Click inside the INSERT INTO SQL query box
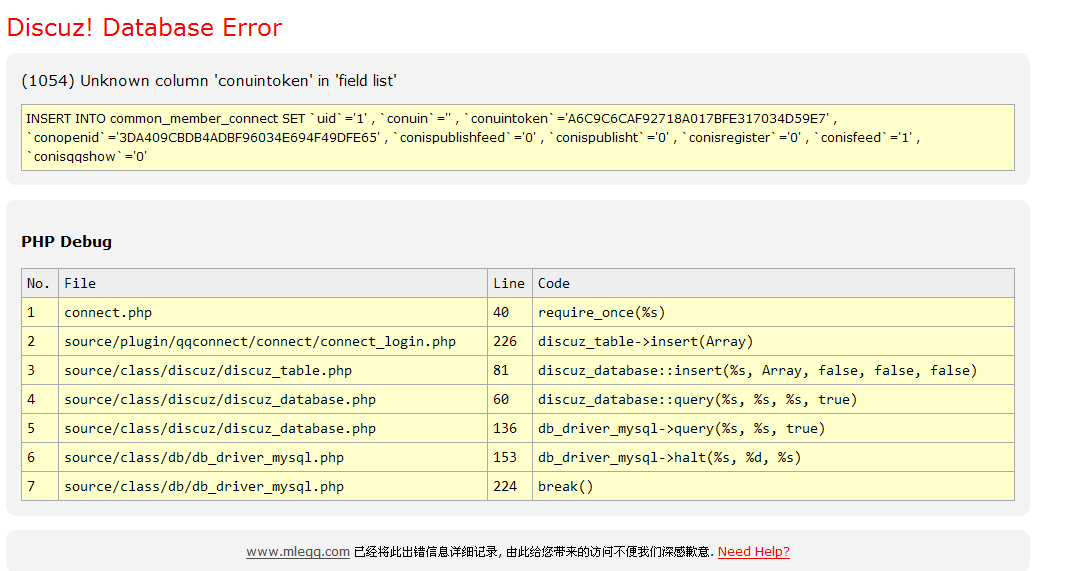 517,137
